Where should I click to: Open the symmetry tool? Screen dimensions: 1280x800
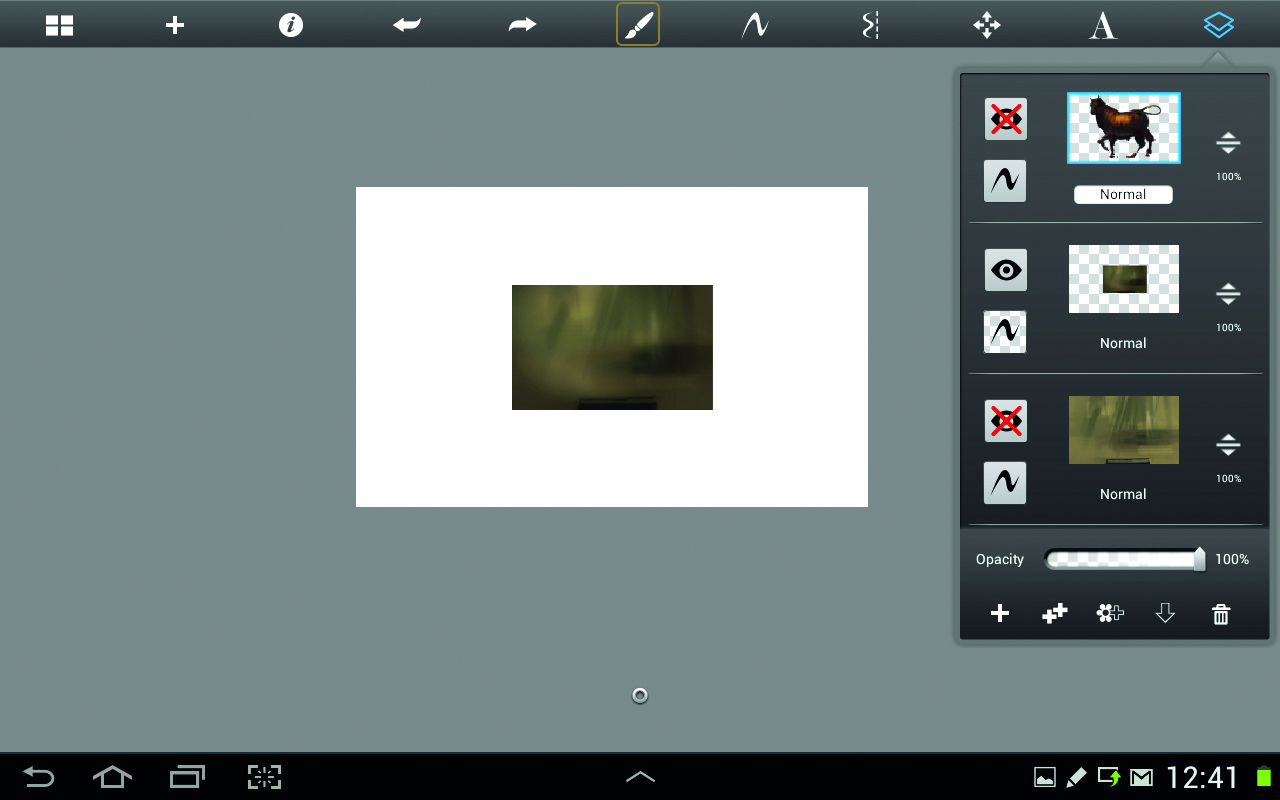[870, 26]
